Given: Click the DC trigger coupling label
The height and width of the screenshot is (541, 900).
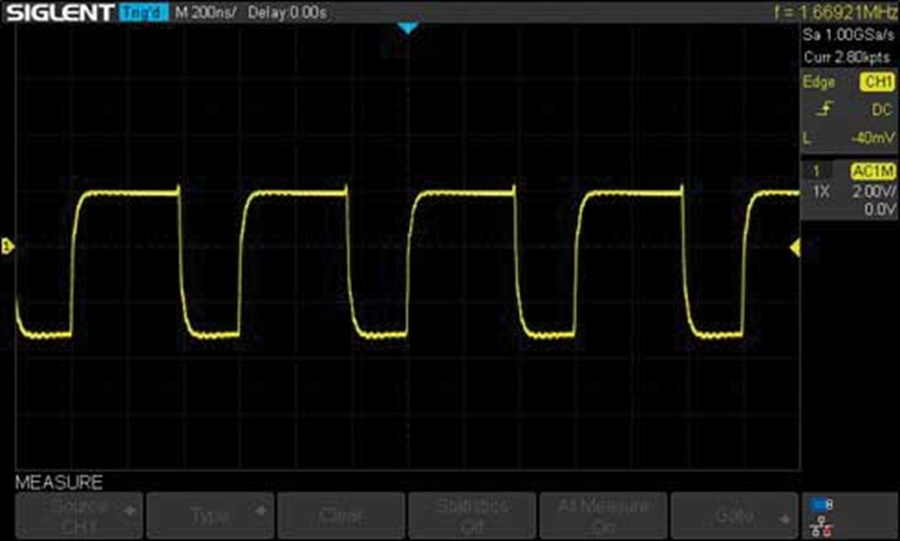Looking at the screenshot, I should (882, 110).
